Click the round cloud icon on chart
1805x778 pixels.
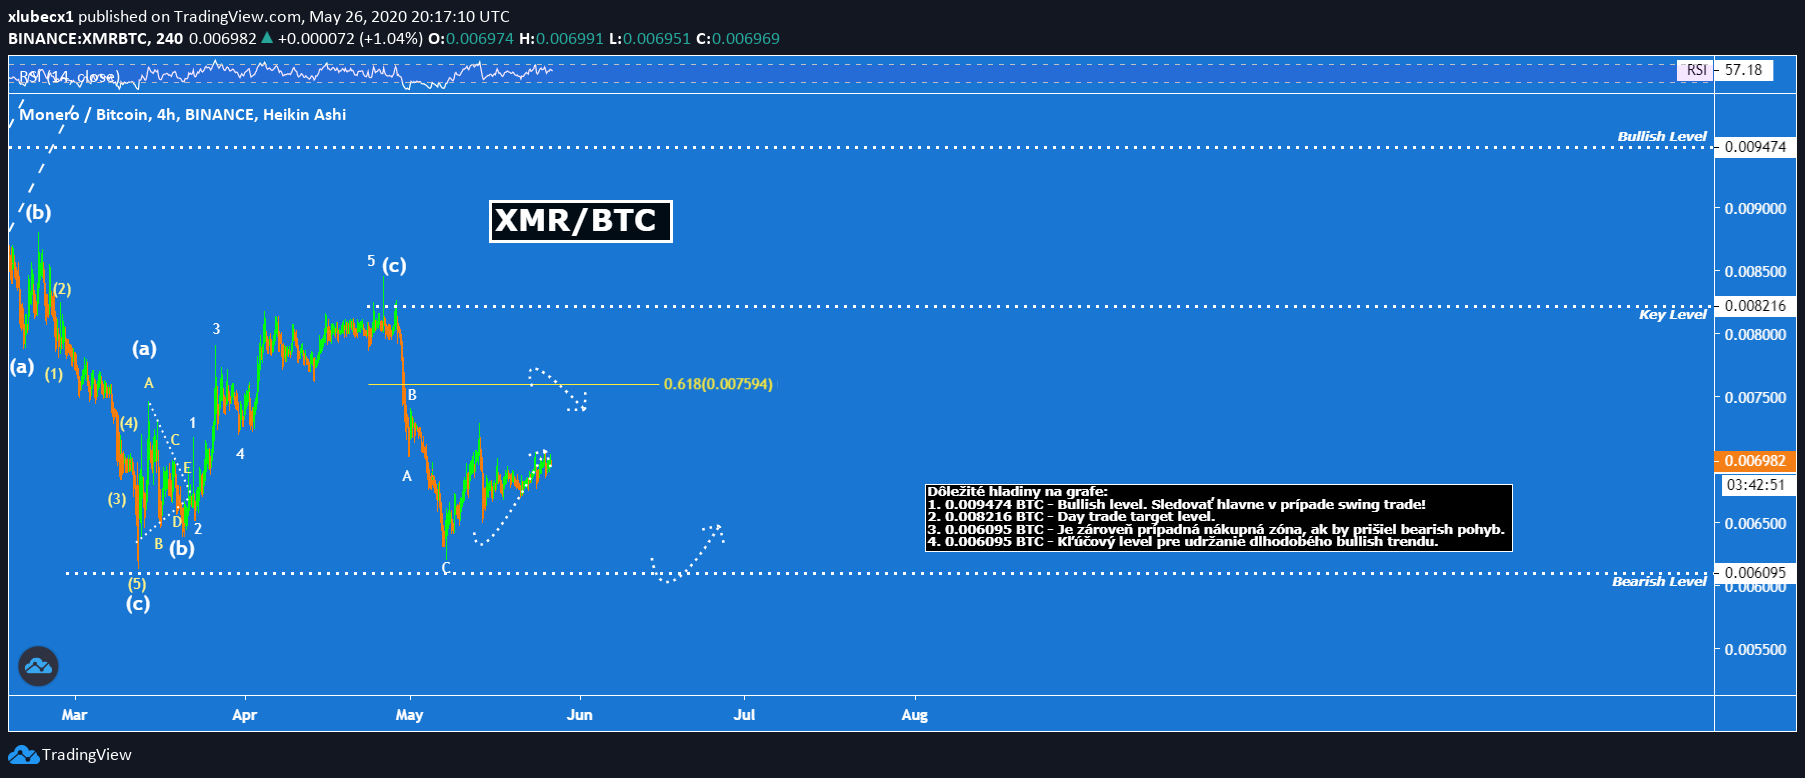click(x=38, y=666)
